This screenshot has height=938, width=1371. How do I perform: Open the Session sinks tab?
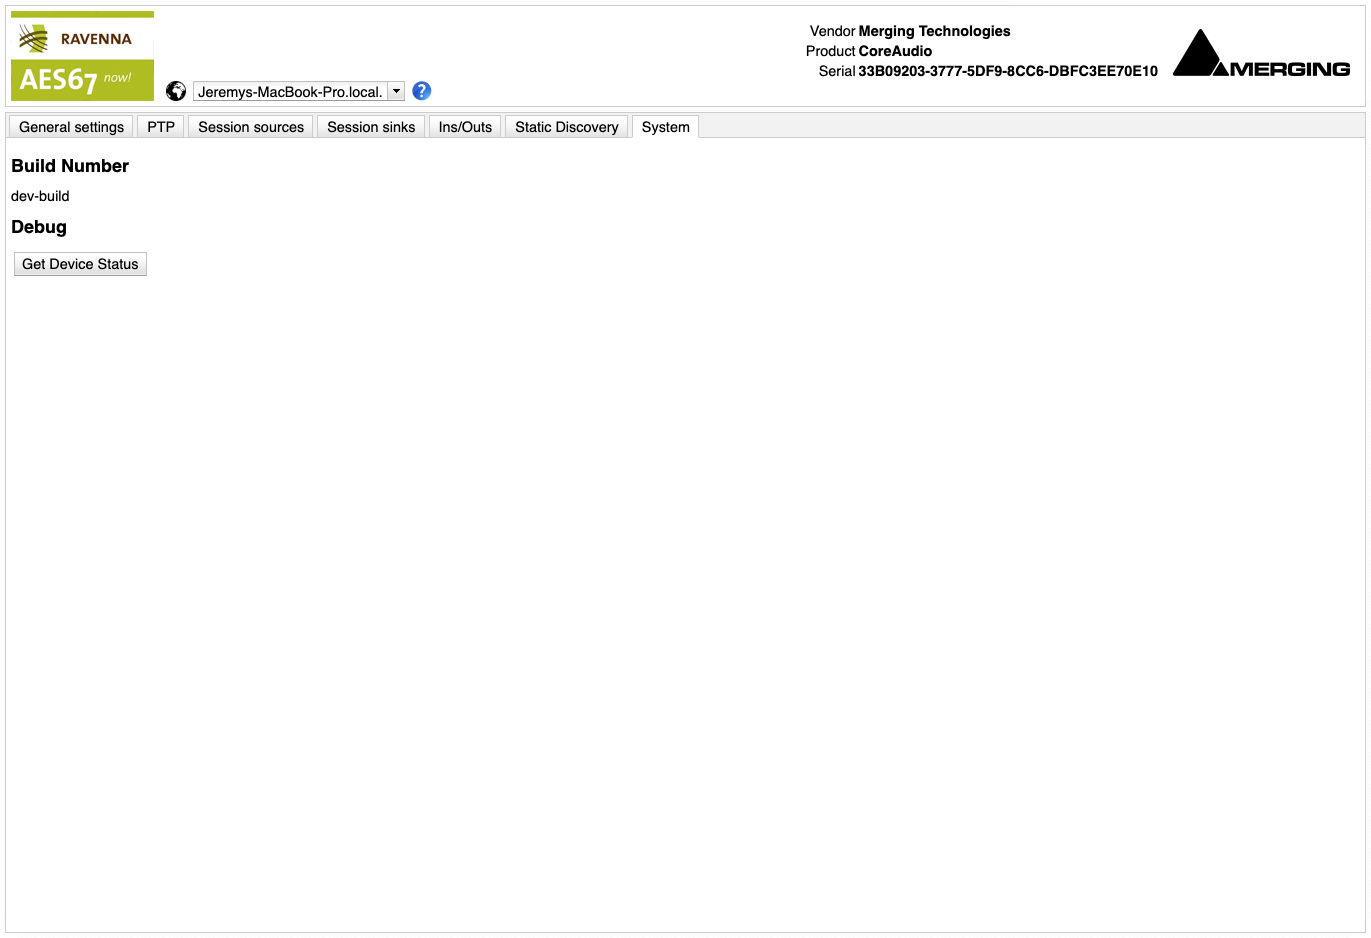pos(371,127)
